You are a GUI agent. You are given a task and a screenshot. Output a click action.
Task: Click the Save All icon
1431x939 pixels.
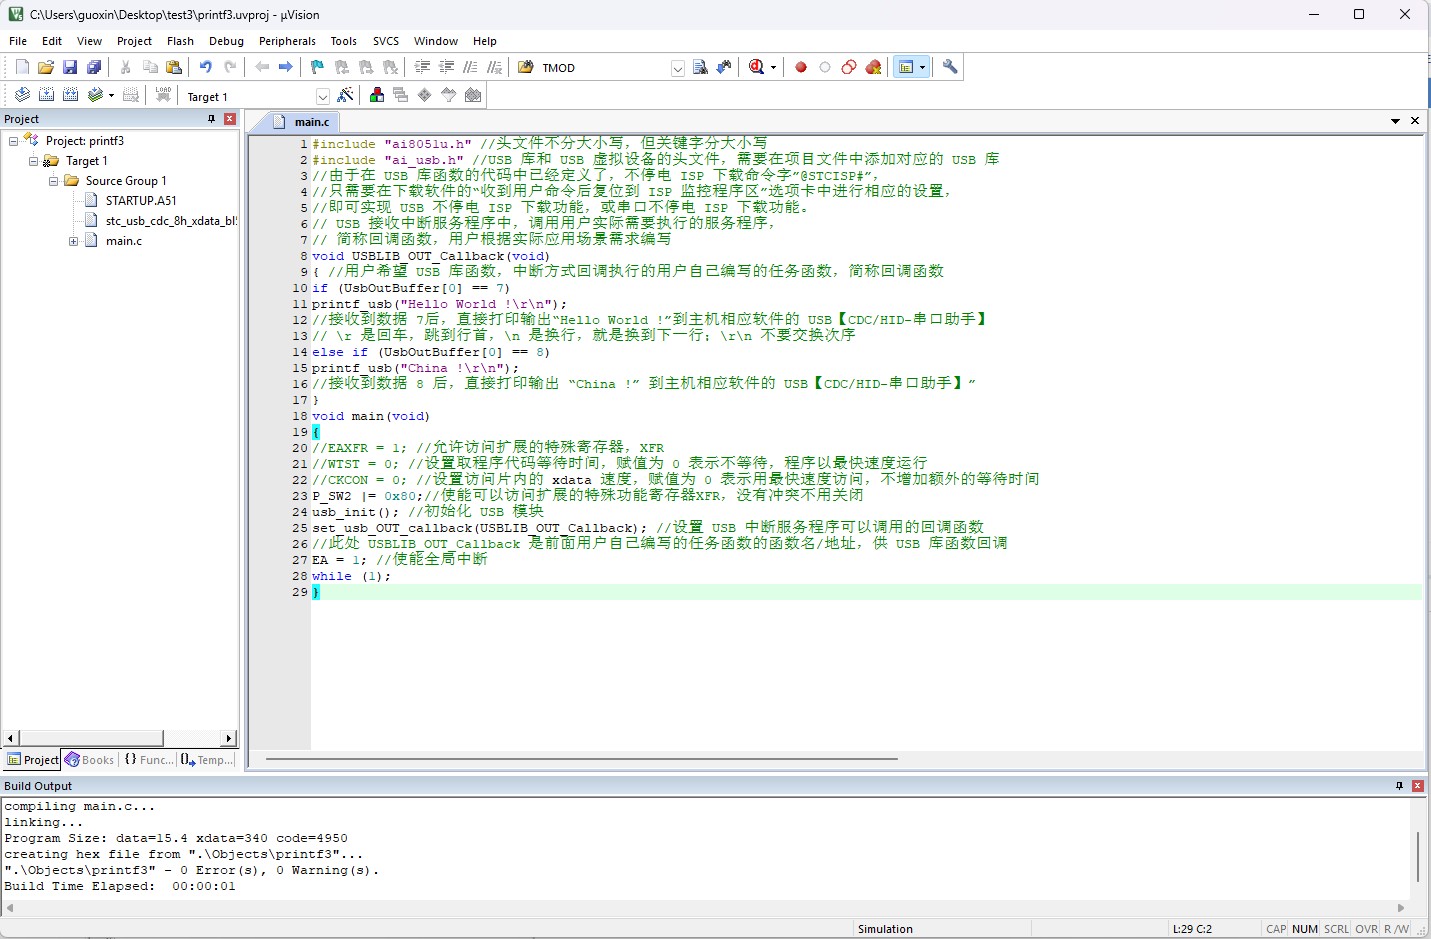[x=94, y=67]
